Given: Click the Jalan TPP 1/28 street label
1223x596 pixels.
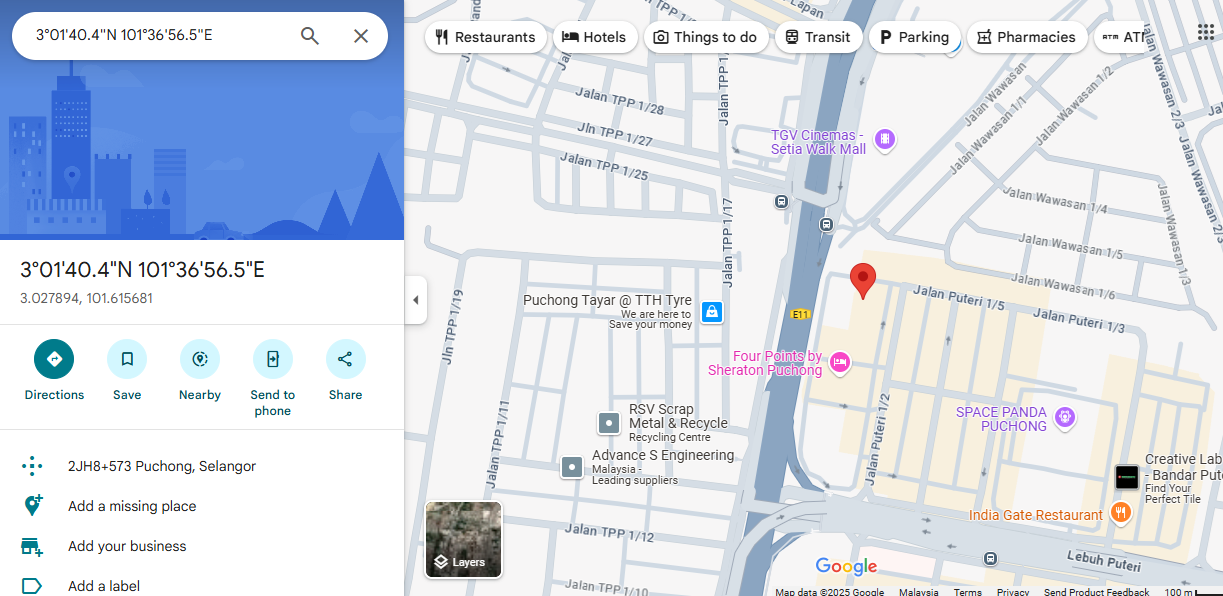Looking at the screenshot, I should [x=620, y=100].
